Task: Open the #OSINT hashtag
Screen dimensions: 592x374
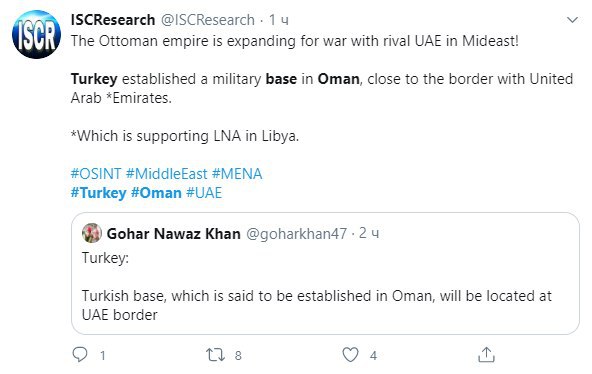Action: (96, 174)
